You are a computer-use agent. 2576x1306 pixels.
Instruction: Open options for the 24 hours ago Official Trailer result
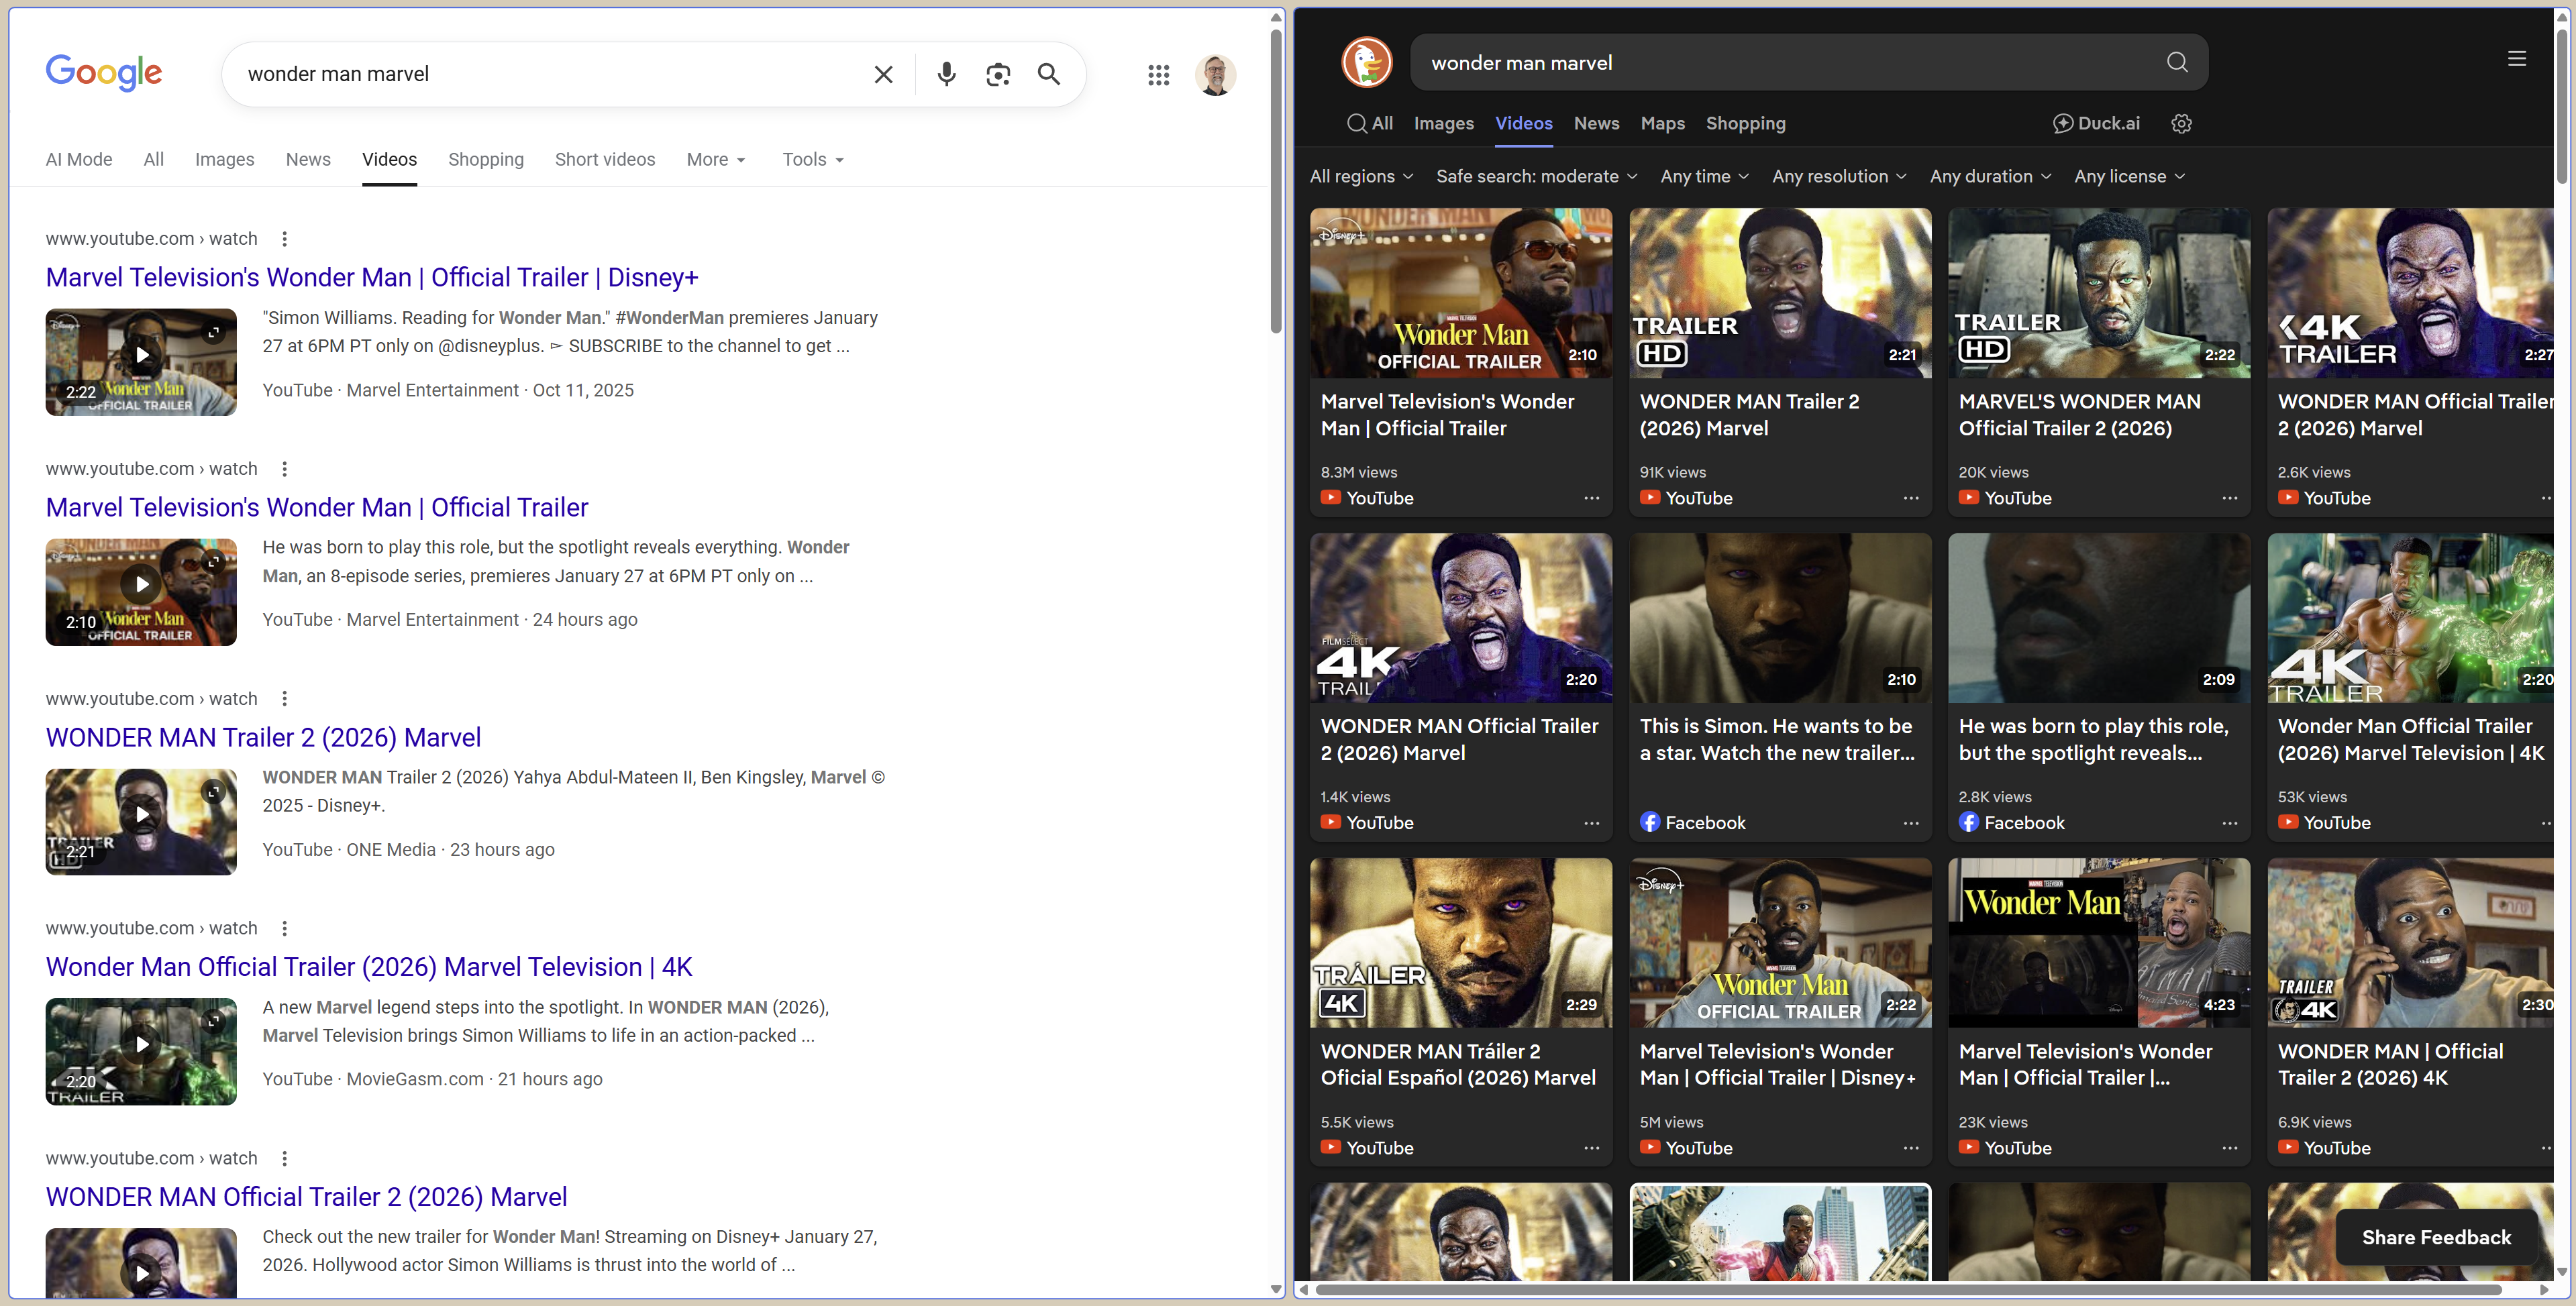[x=285, y=469]
